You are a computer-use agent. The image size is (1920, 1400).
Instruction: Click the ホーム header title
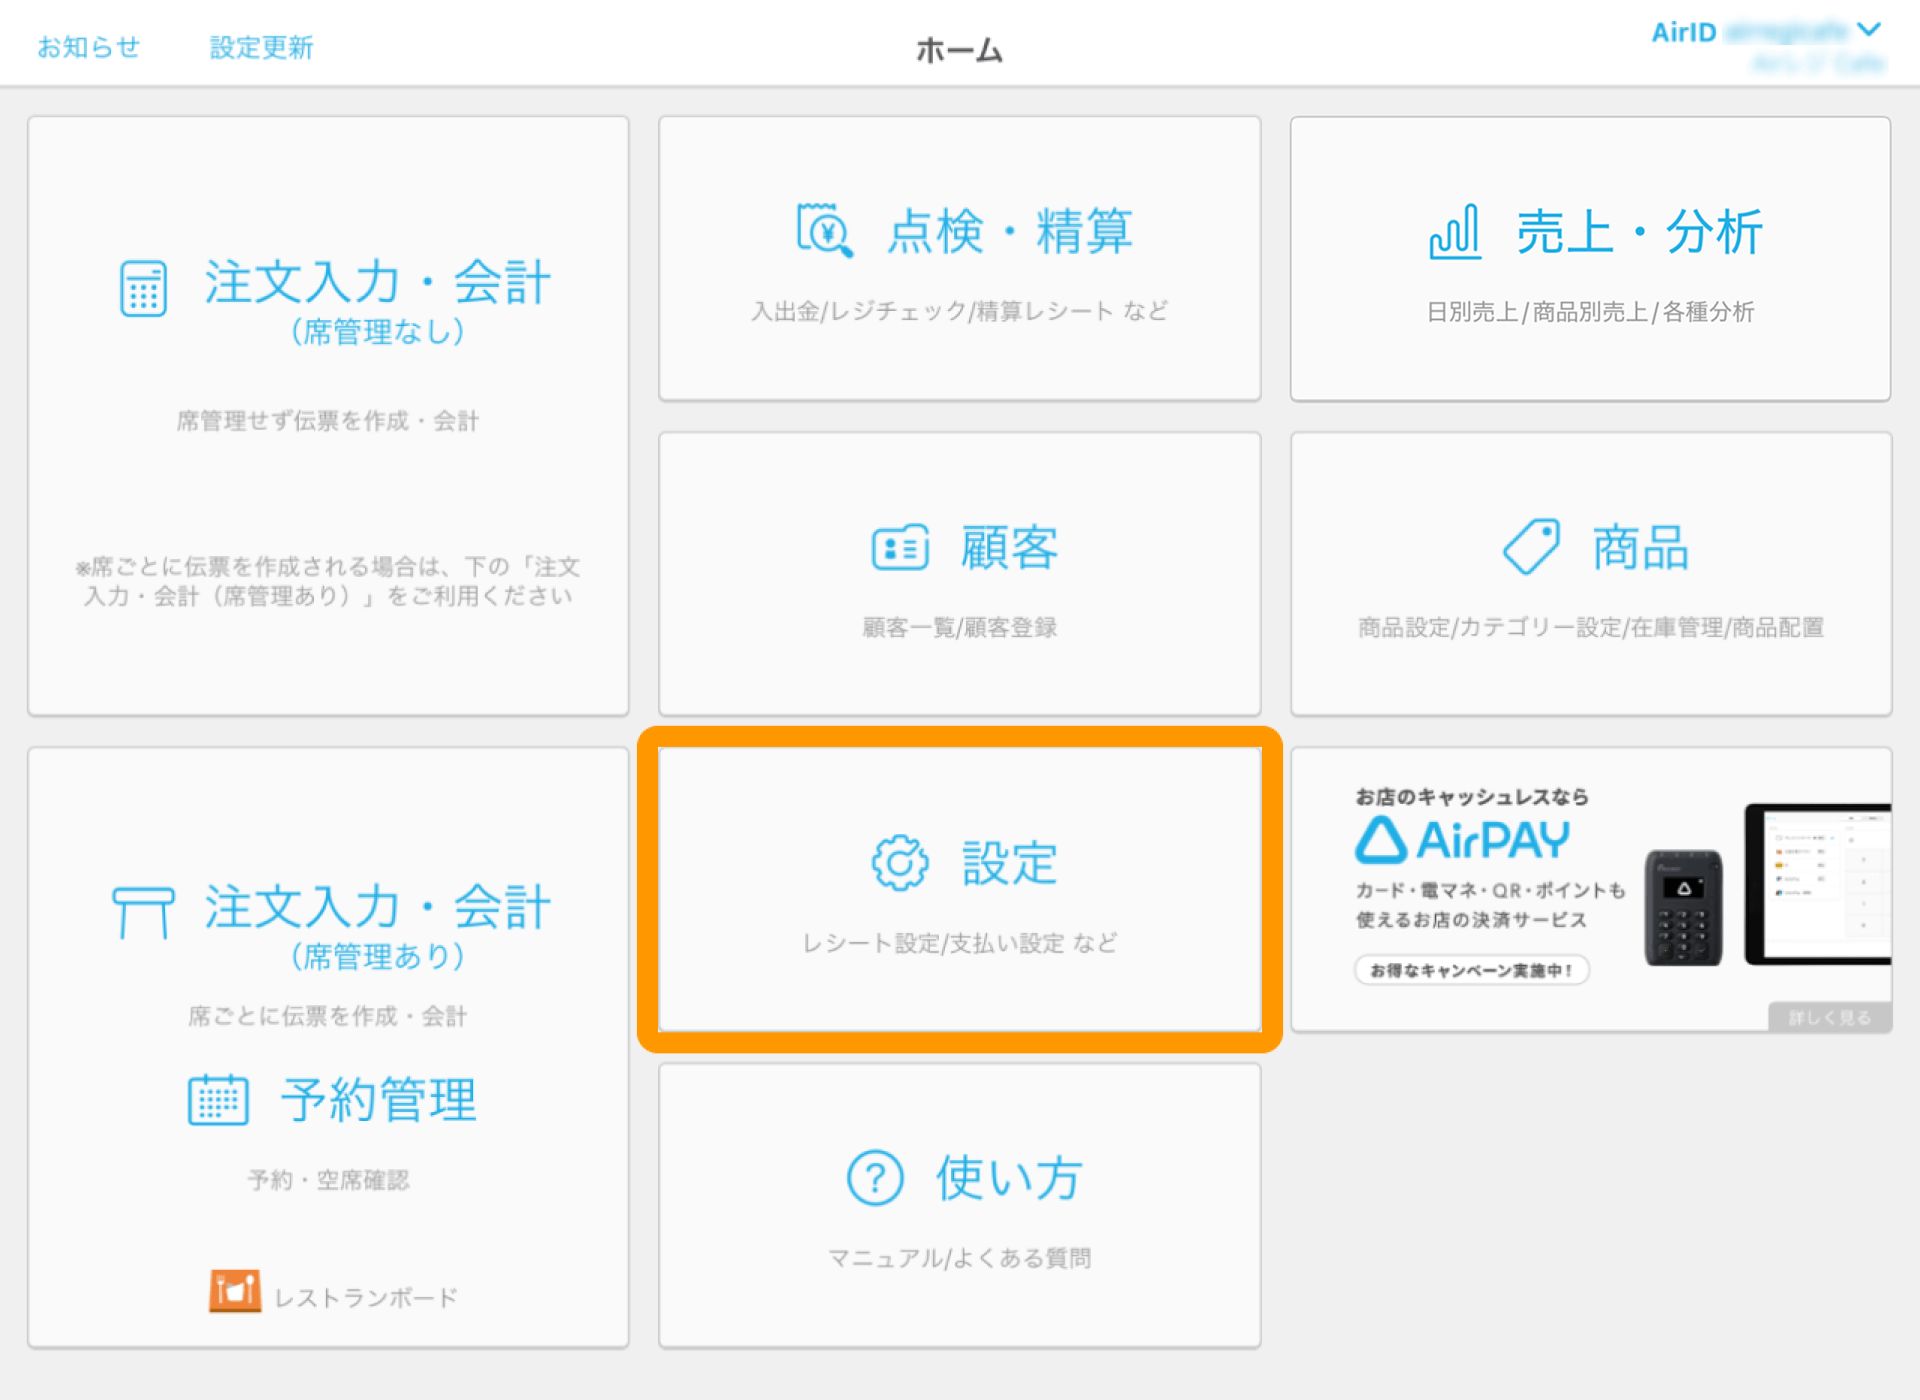tap(959, 49)
